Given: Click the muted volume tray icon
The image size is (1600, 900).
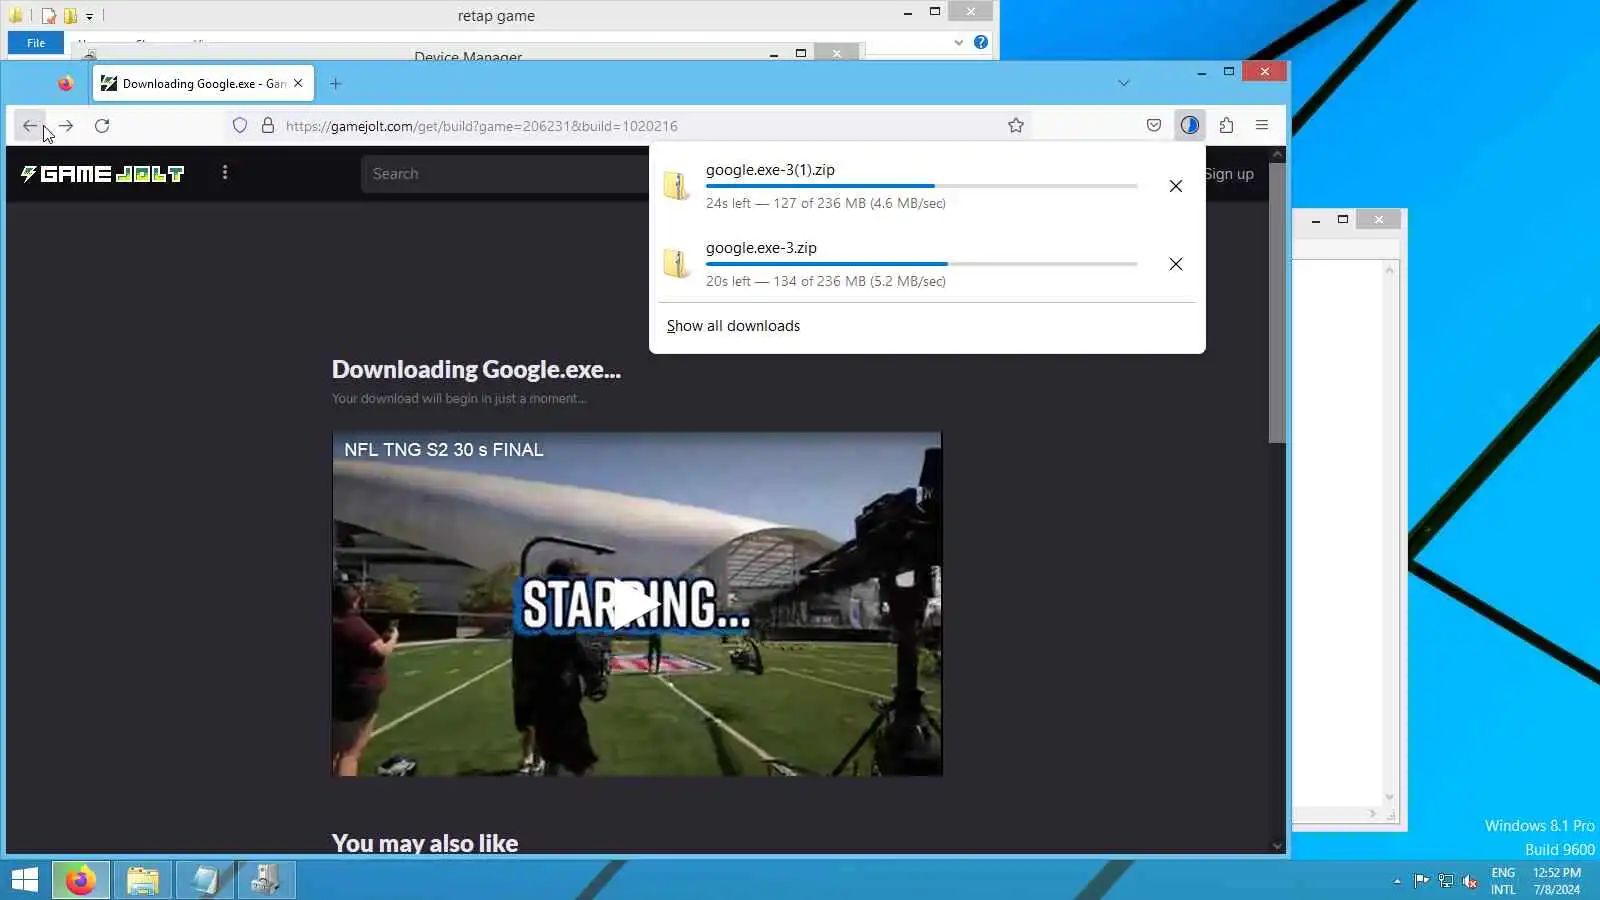Looking at the screenshot, I should 1470,881.
